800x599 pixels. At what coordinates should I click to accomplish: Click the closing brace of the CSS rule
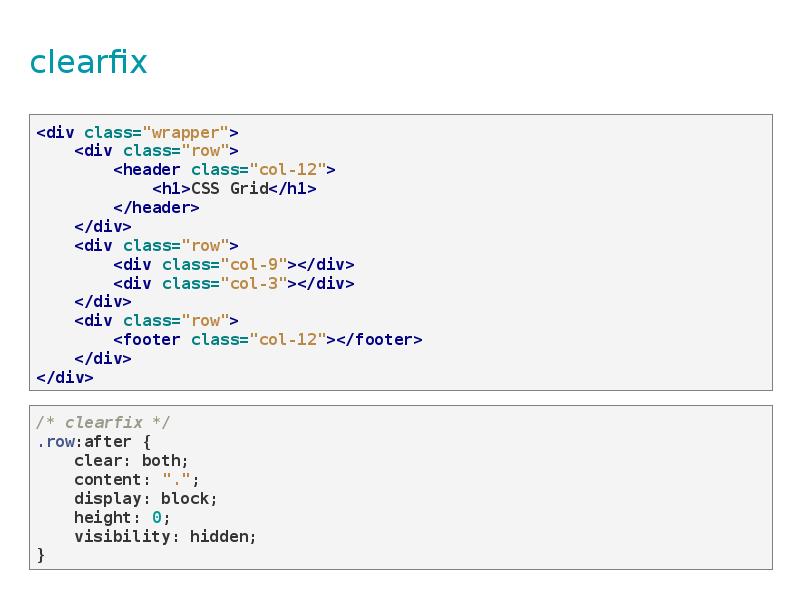pos(41,555)
